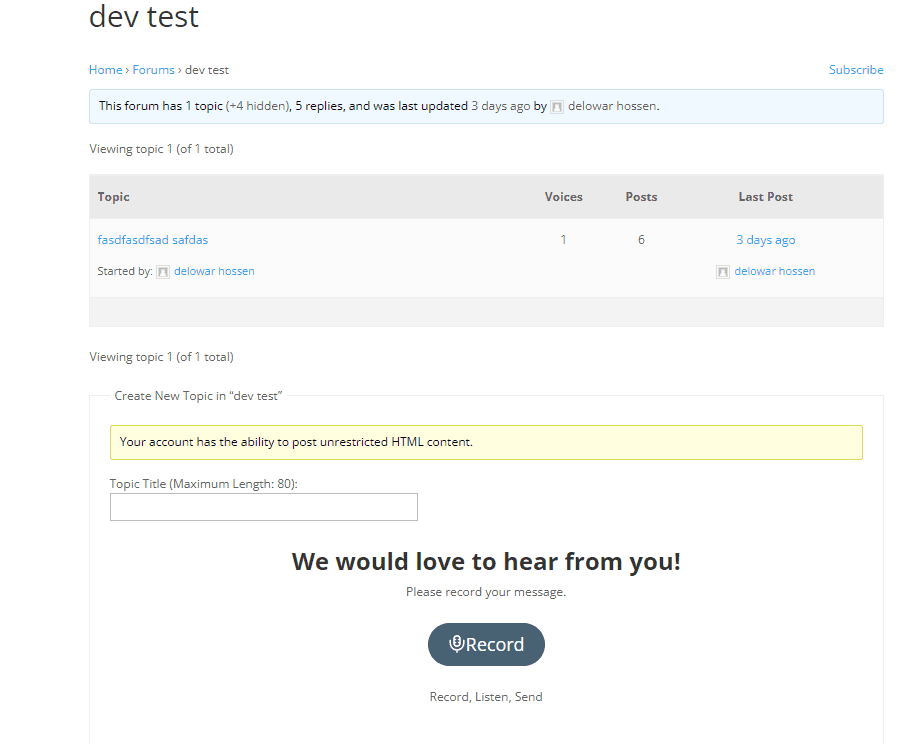Screen dimensions: 910x744
Task: Focus the Topic Title input field
Action: 263,507
